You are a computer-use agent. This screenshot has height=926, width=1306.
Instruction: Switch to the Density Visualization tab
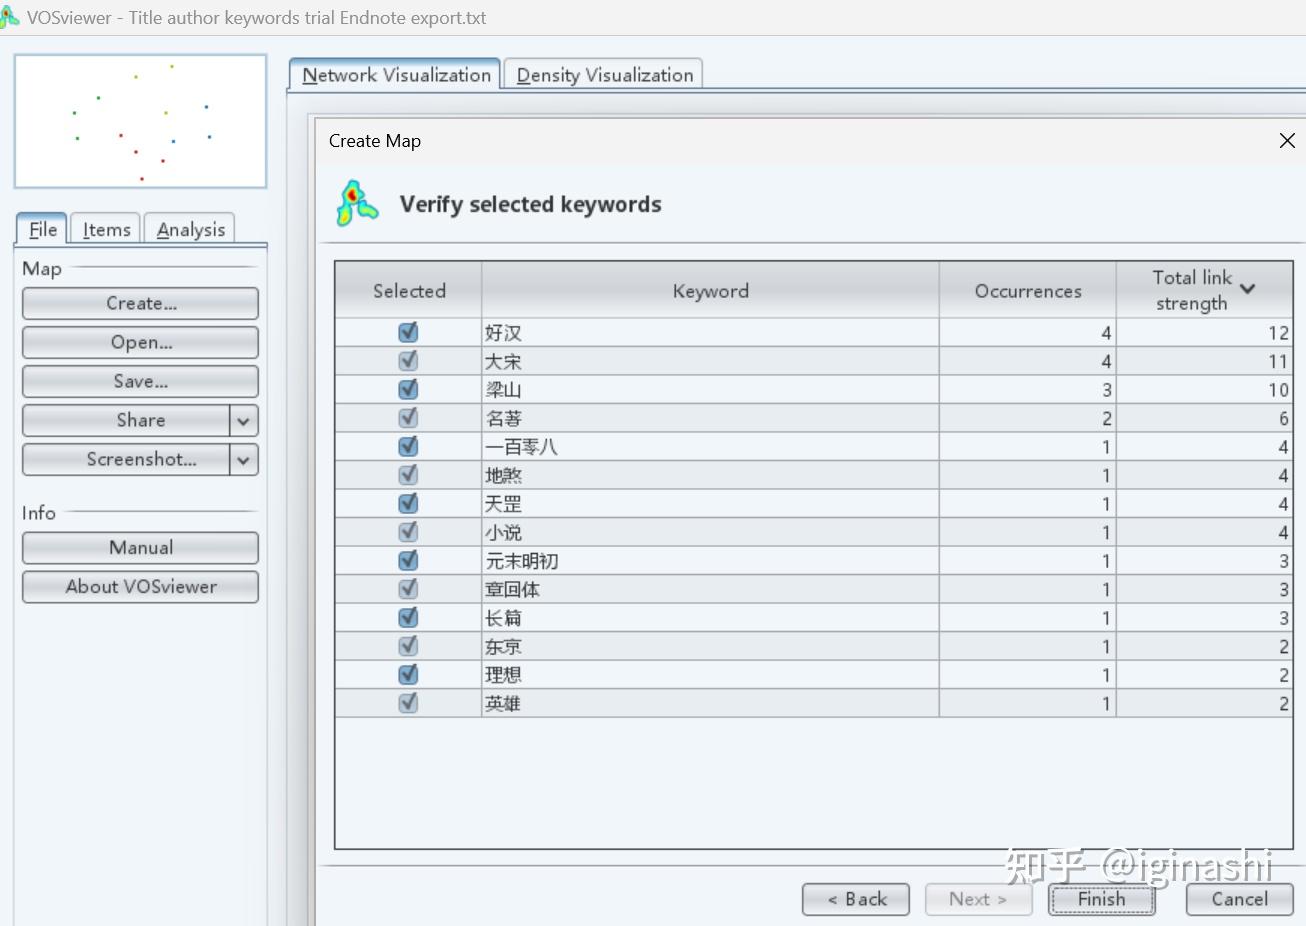click(x=602, y=74)
